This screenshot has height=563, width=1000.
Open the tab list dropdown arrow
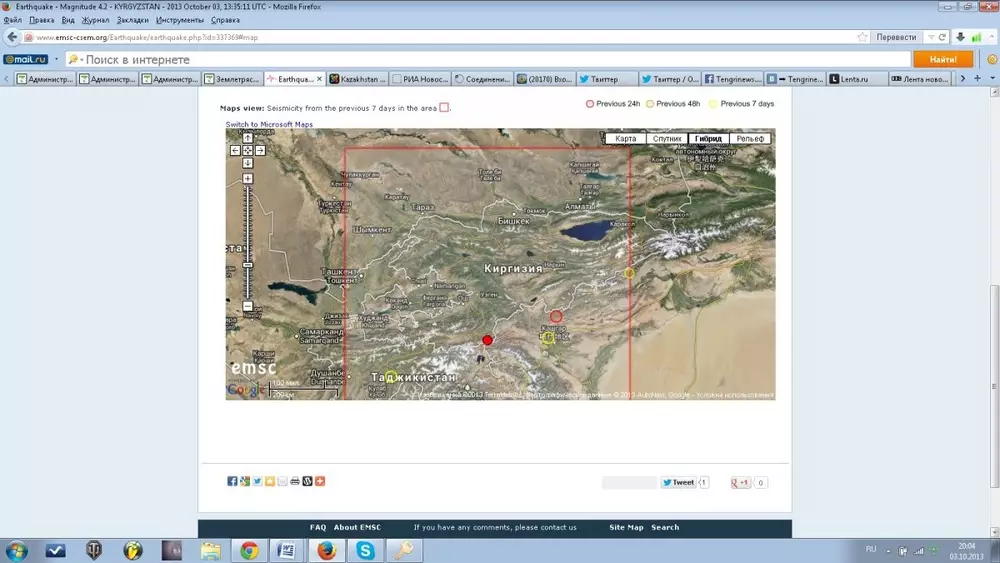976,78
